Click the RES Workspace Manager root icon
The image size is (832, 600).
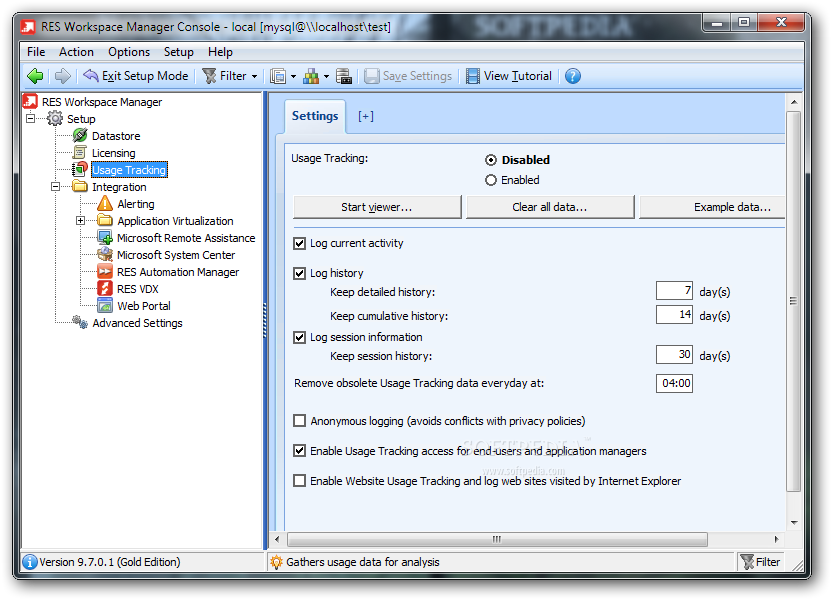pyautogui.click(x=30, y=101)
